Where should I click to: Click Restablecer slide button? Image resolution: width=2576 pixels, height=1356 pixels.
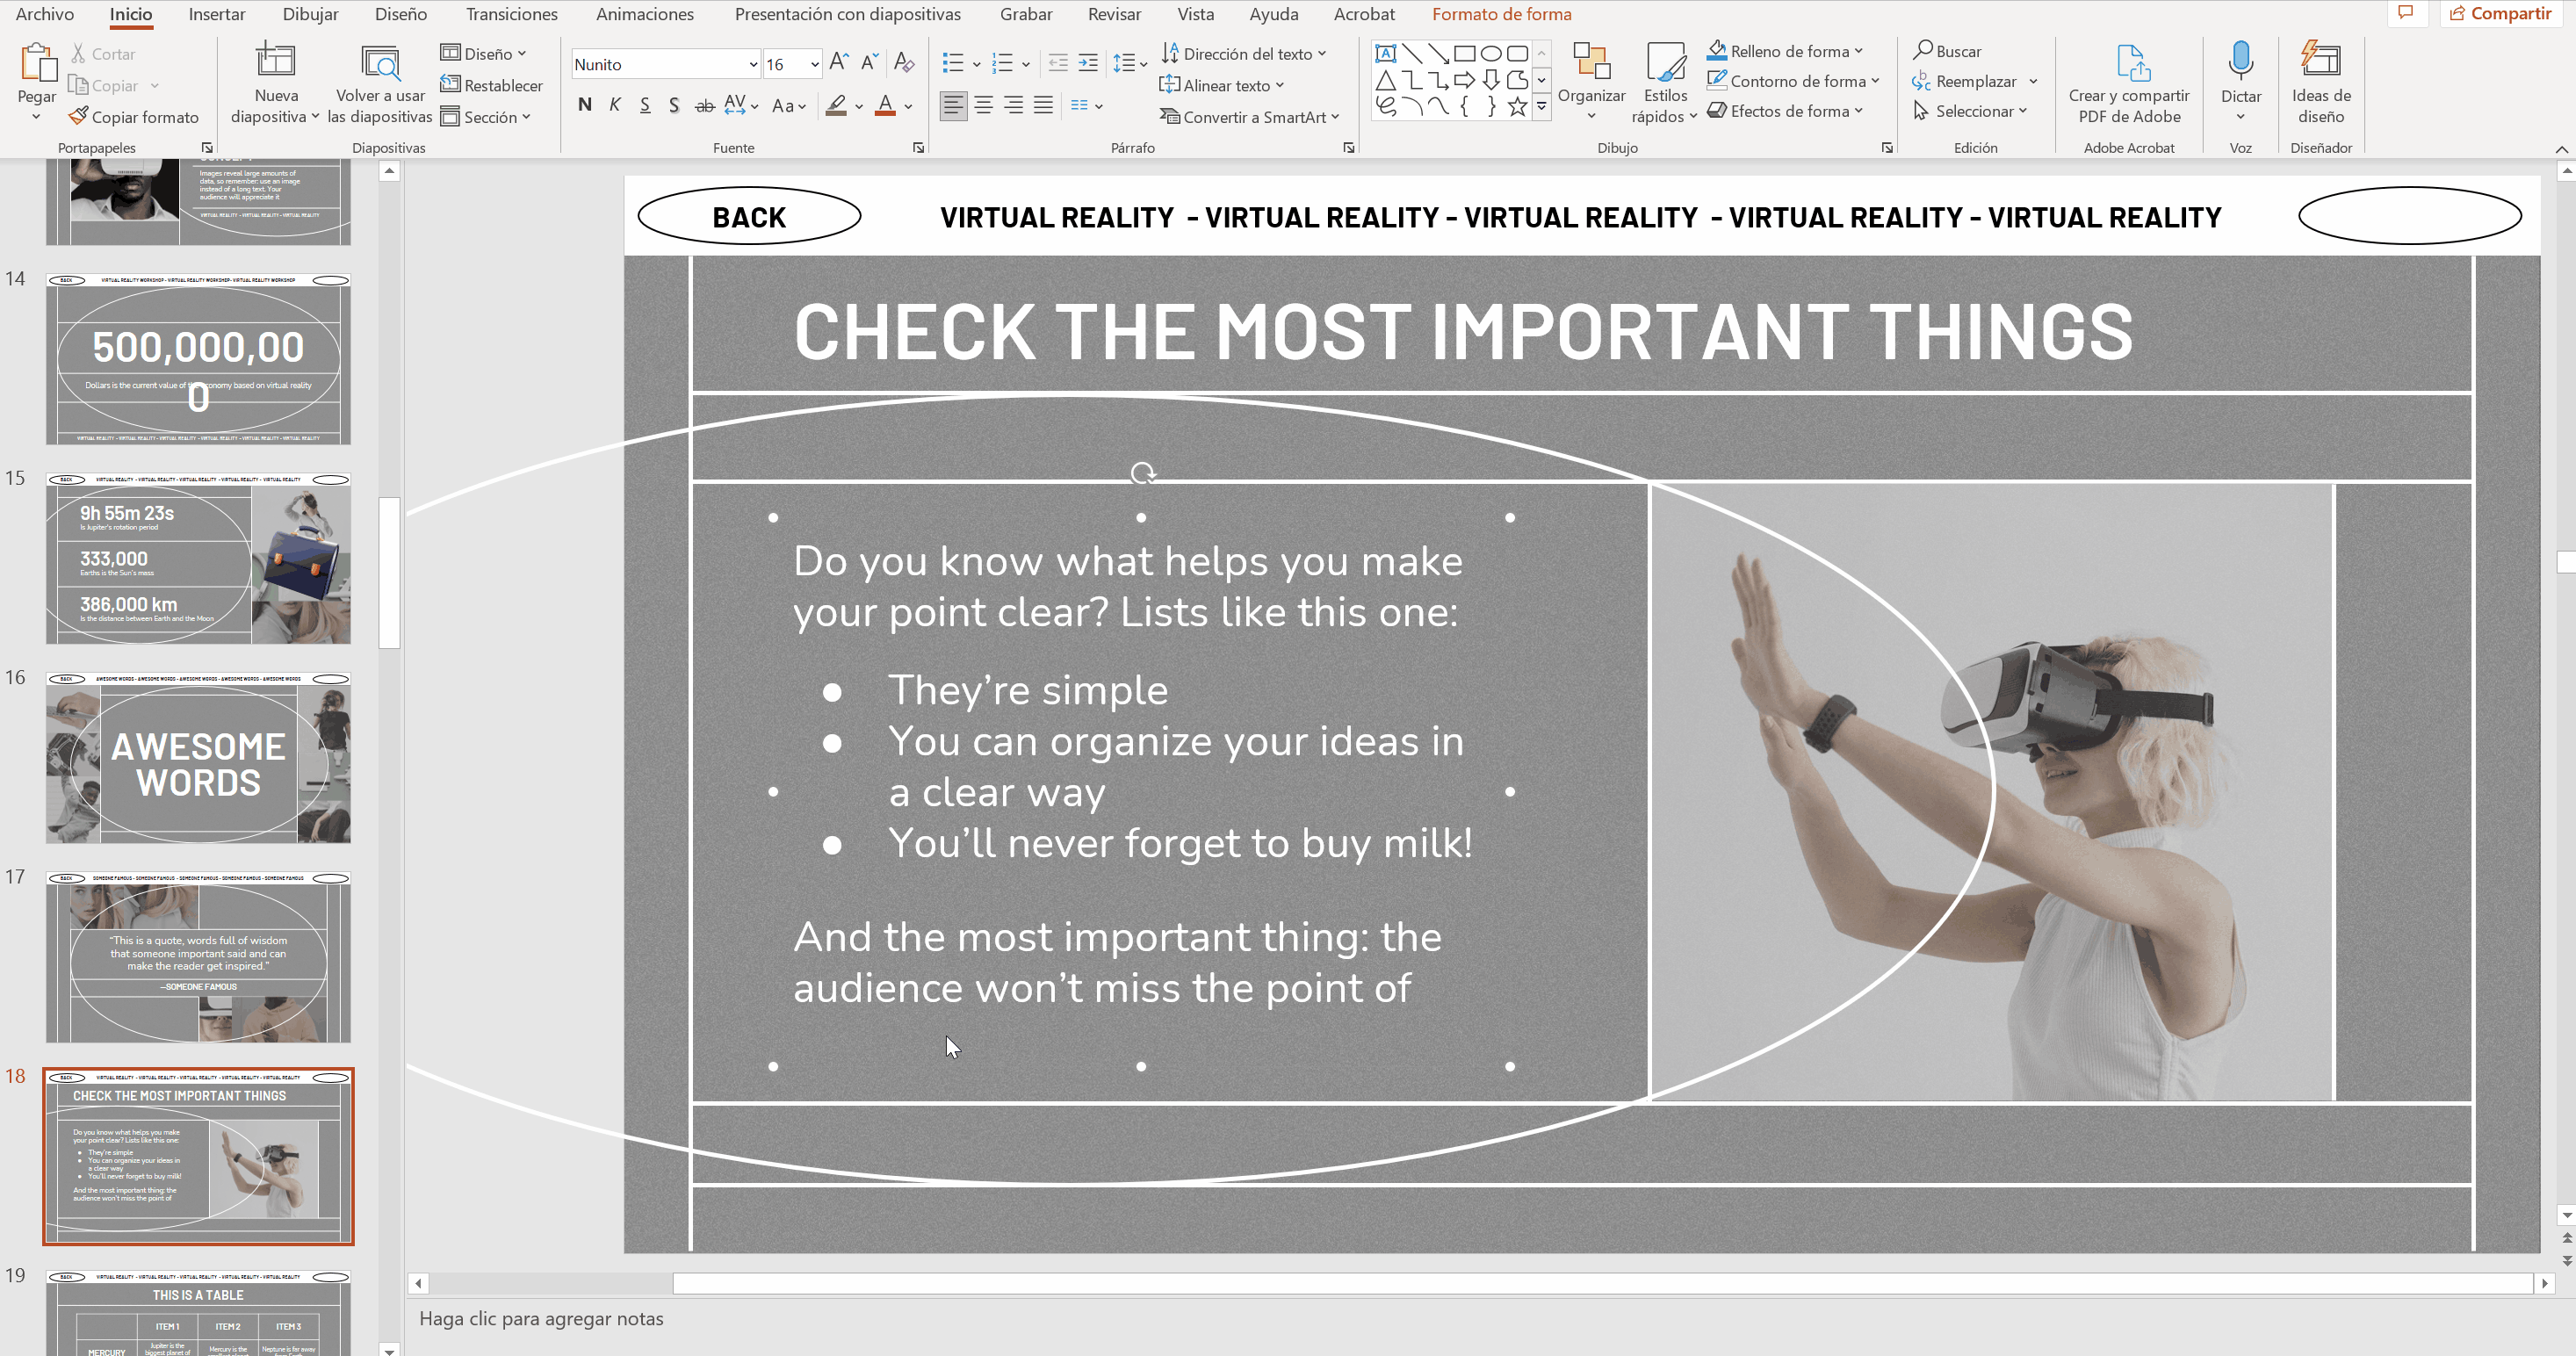[492, 85]
